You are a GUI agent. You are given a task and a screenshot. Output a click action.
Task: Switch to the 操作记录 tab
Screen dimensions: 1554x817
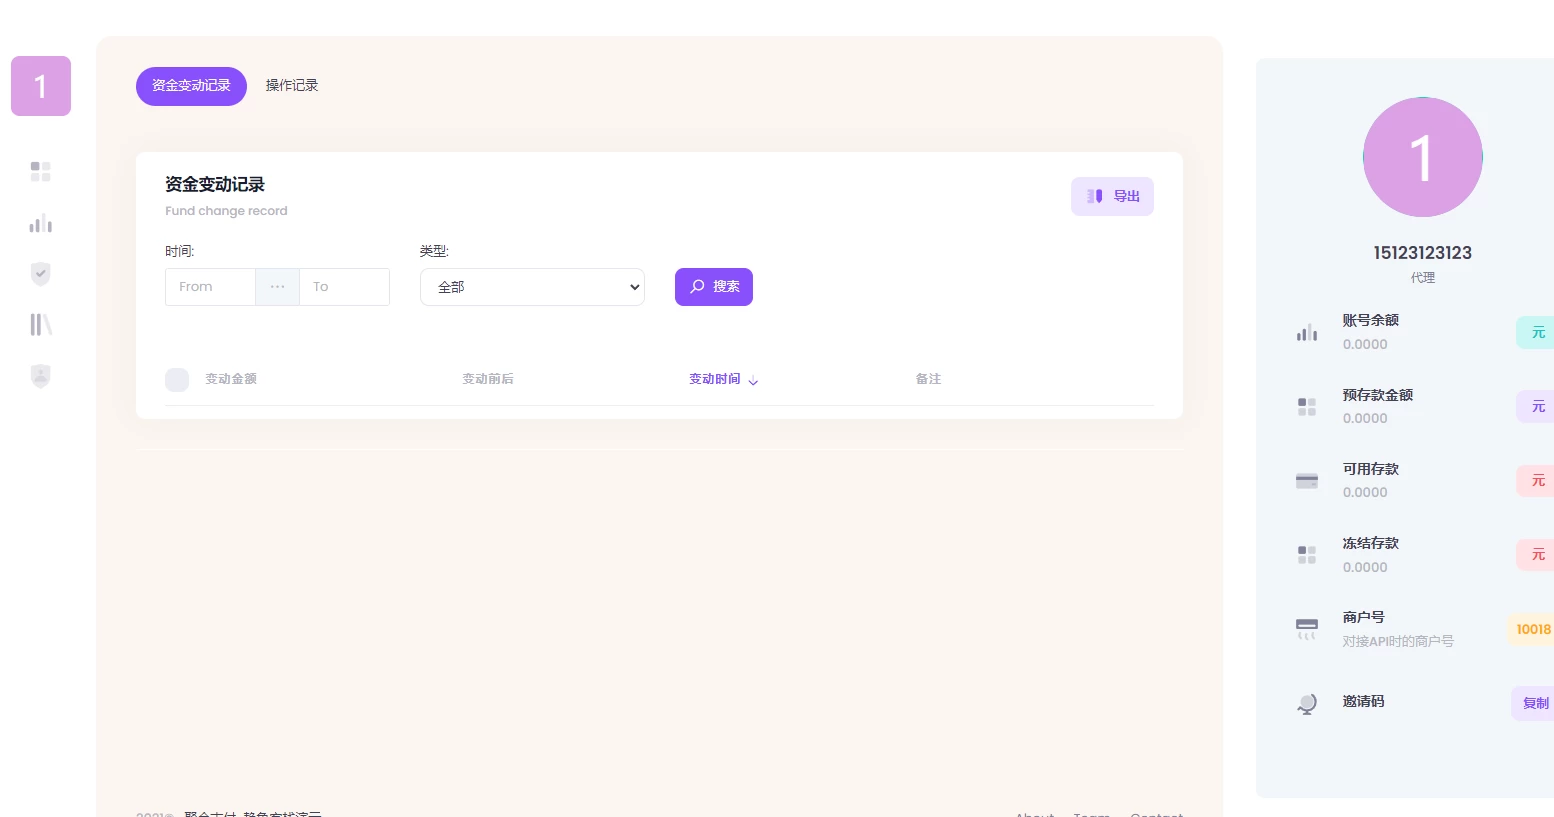tap(292, 85)
